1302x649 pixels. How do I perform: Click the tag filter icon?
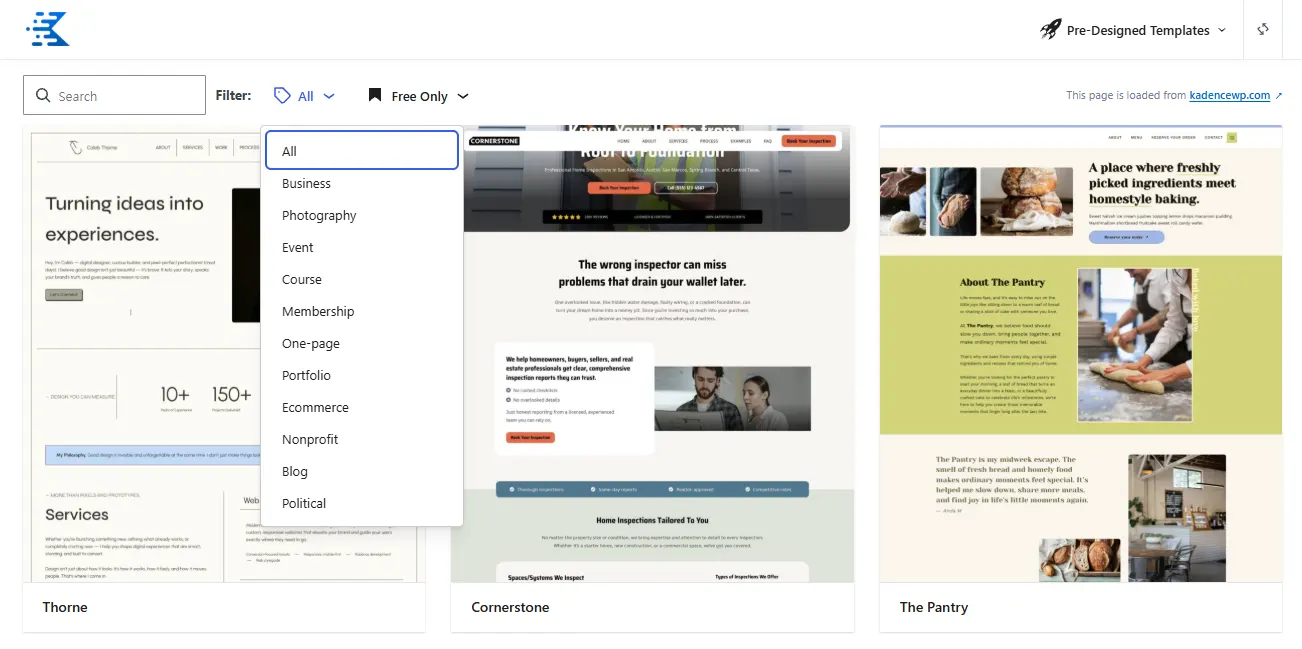coord(282,96)
